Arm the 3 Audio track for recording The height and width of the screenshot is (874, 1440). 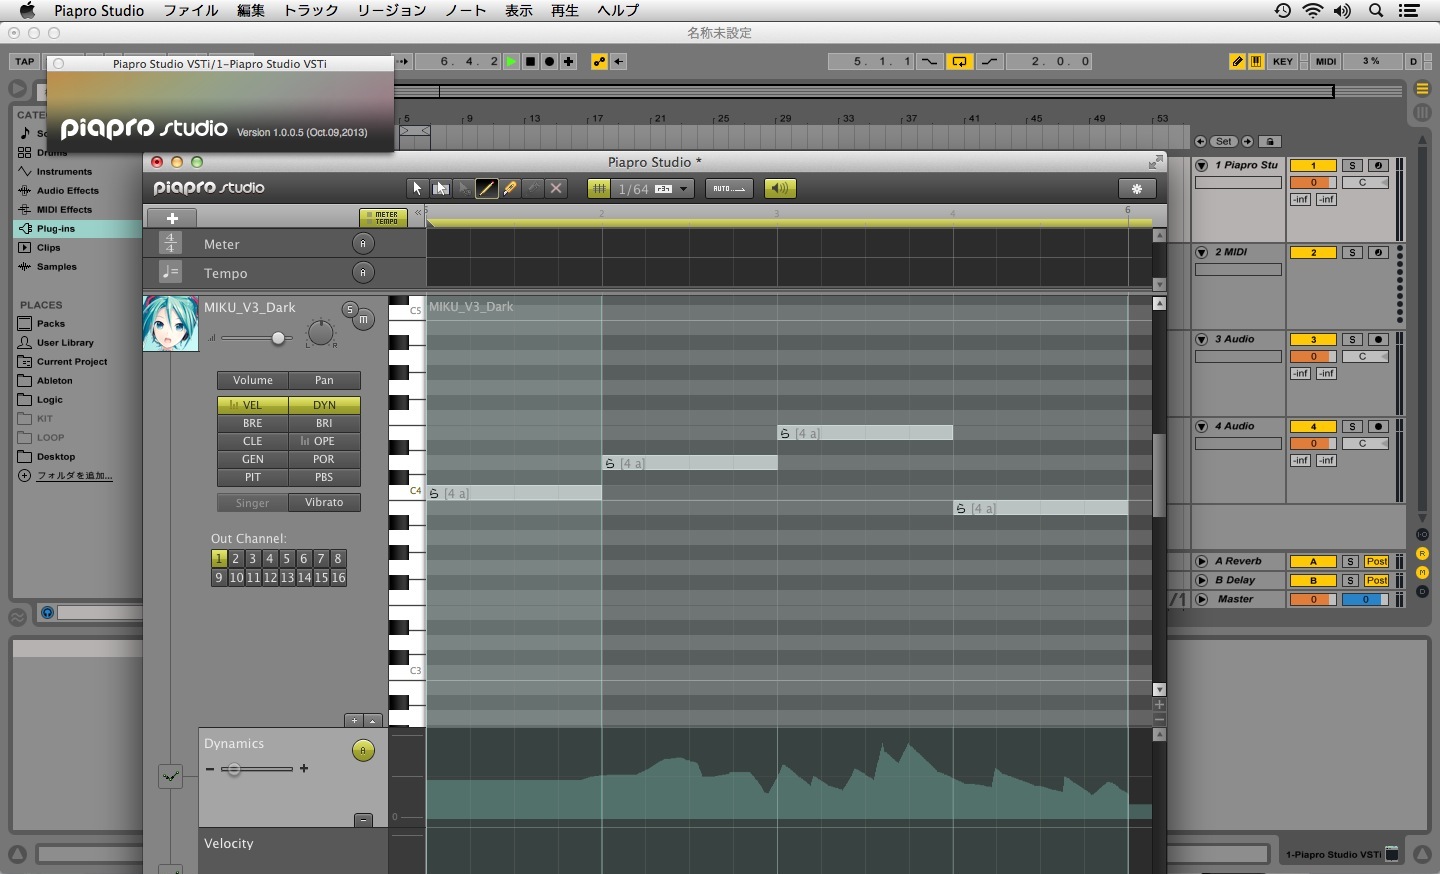coord(1378,339)
